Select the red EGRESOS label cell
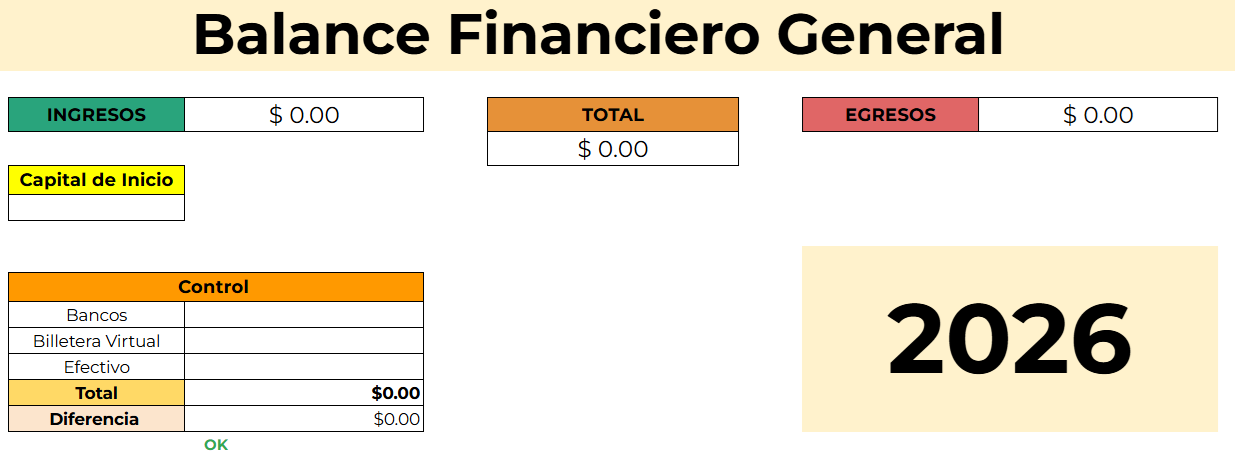 tap(890, 115)
